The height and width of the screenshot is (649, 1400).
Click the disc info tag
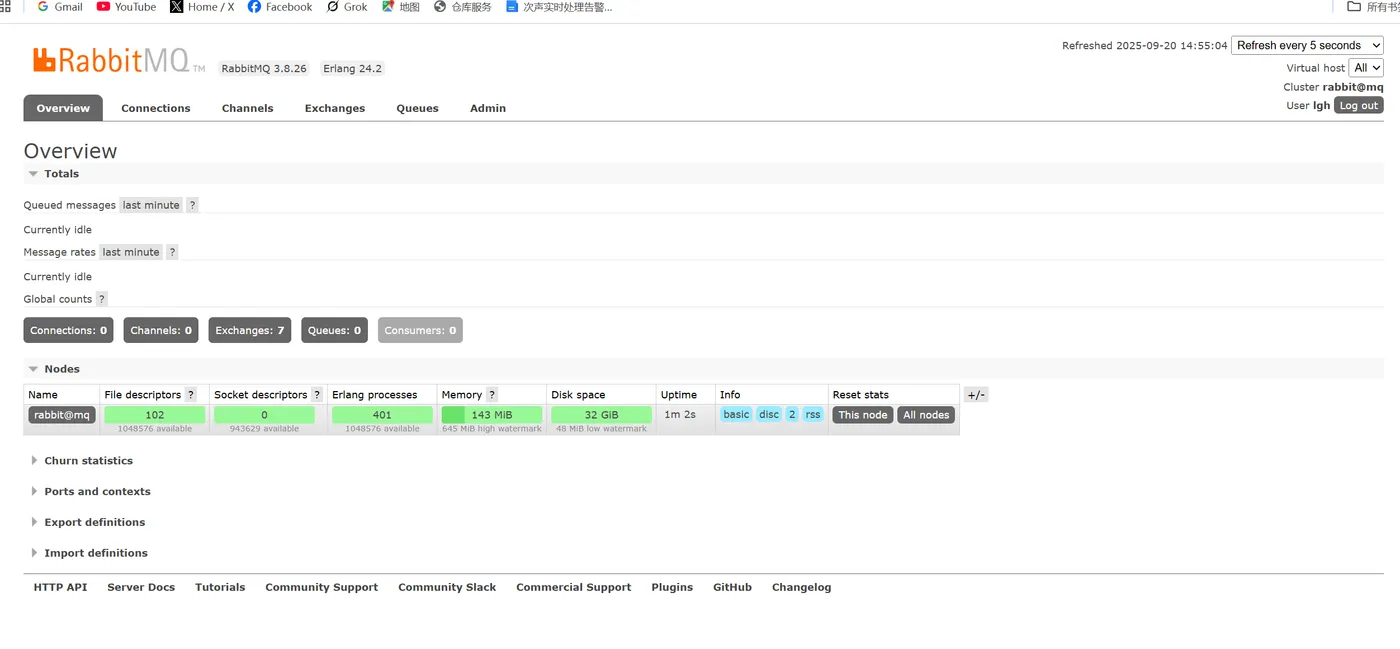(x=769, y=414)
